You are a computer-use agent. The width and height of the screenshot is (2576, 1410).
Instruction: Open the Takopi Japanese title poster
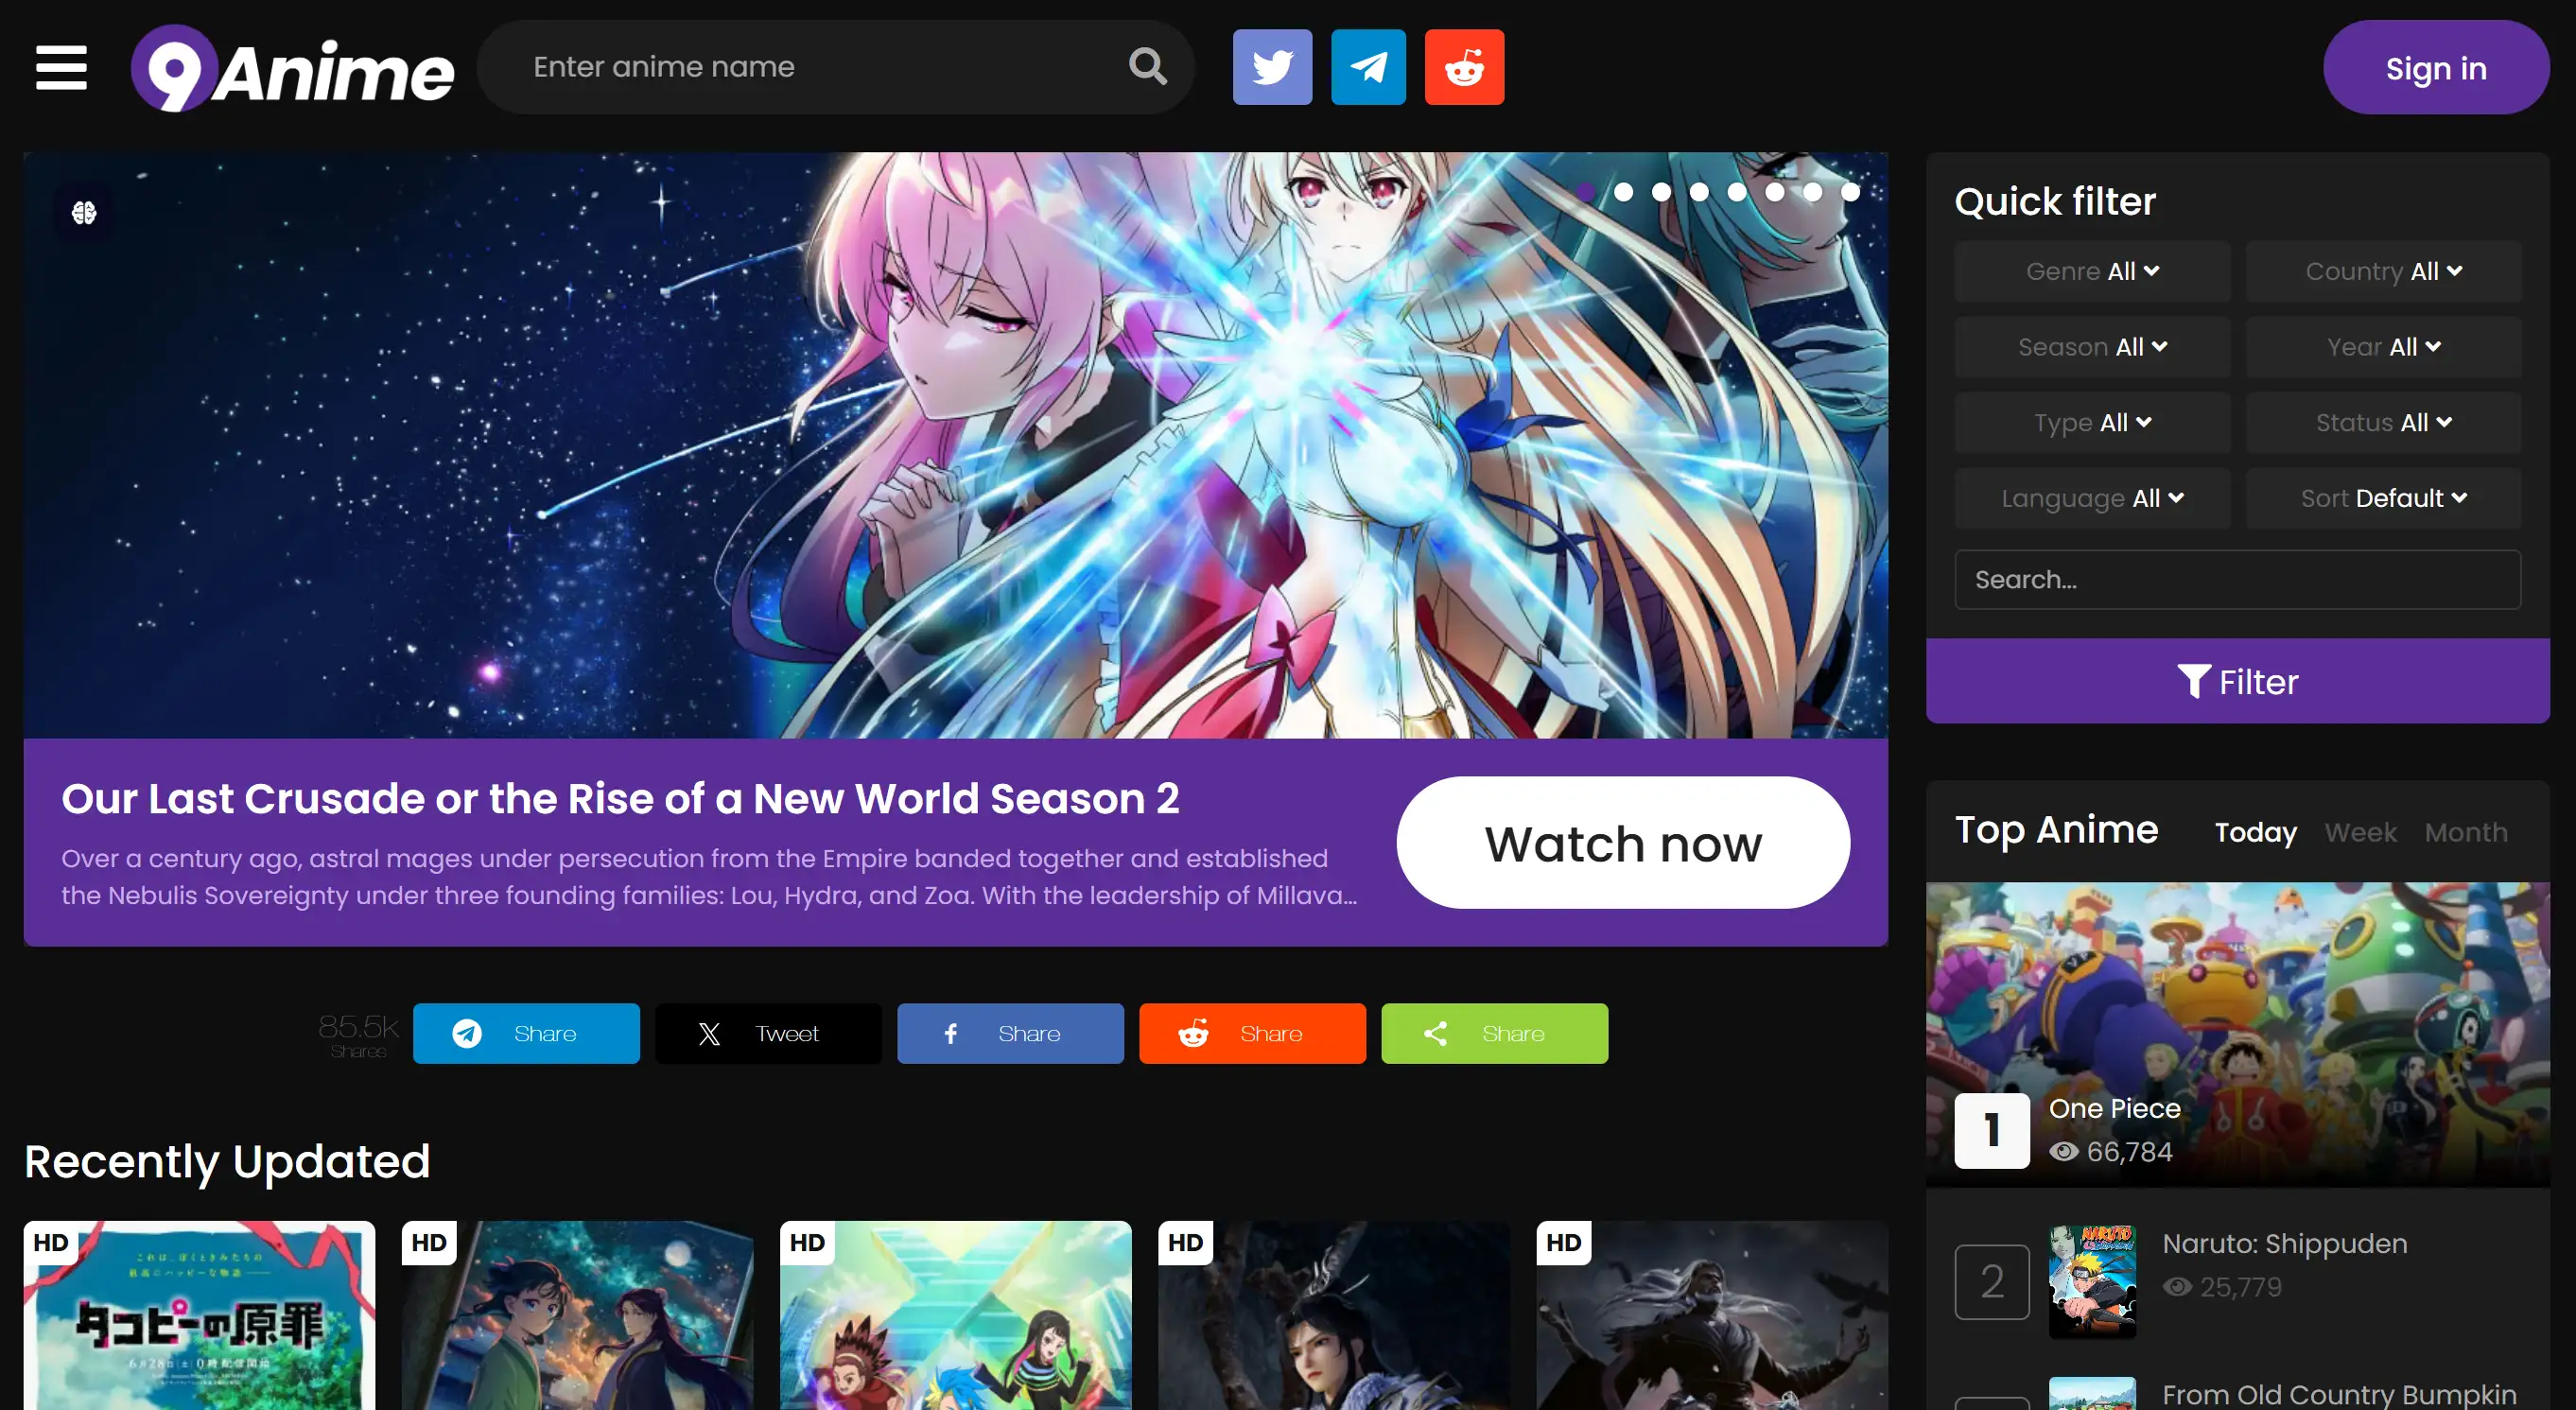coord(199,1315)
